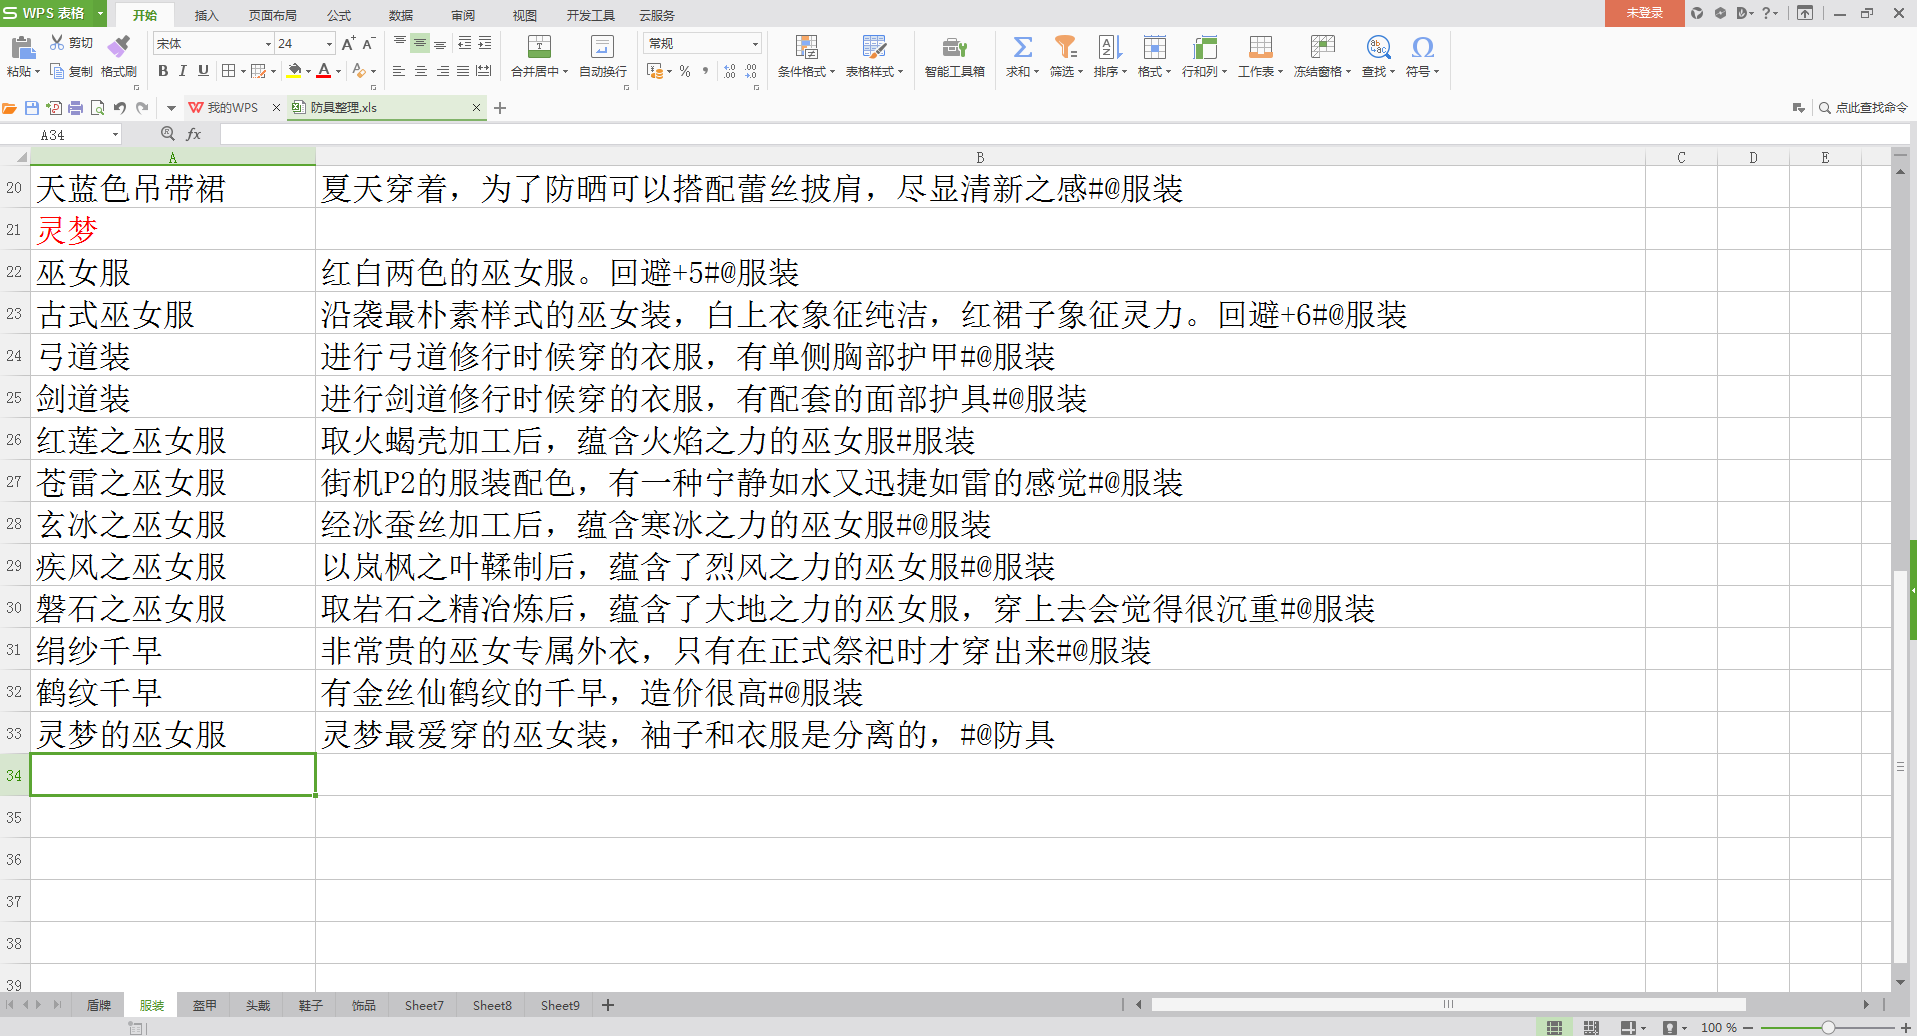1917x1036 pixels.
Task: Open the font name dropdown showing 宋体
Action: [267, 44]
